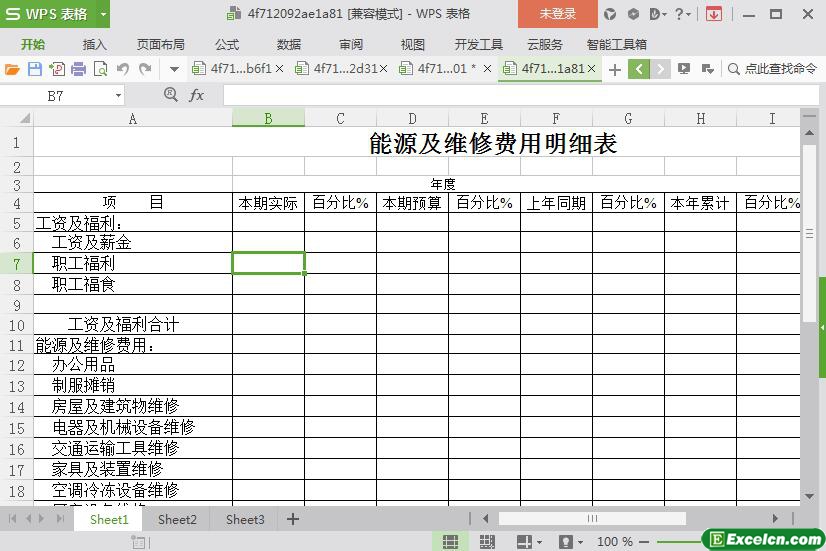Select column B header
826x551 pixels.
[268, 119]
